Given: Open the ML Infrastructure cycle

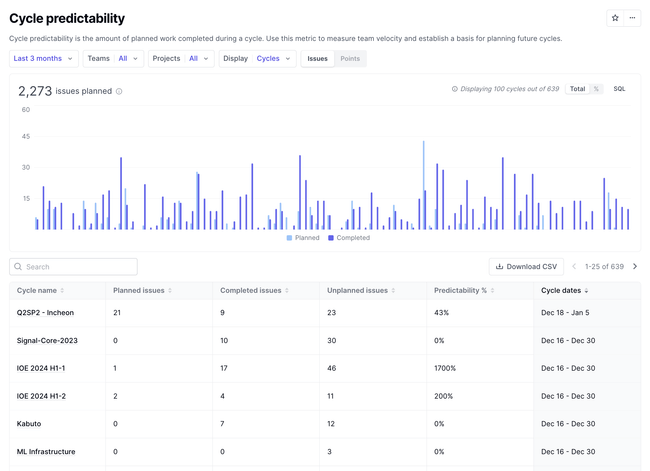Looking at the screenshot, I should point(46,452).
